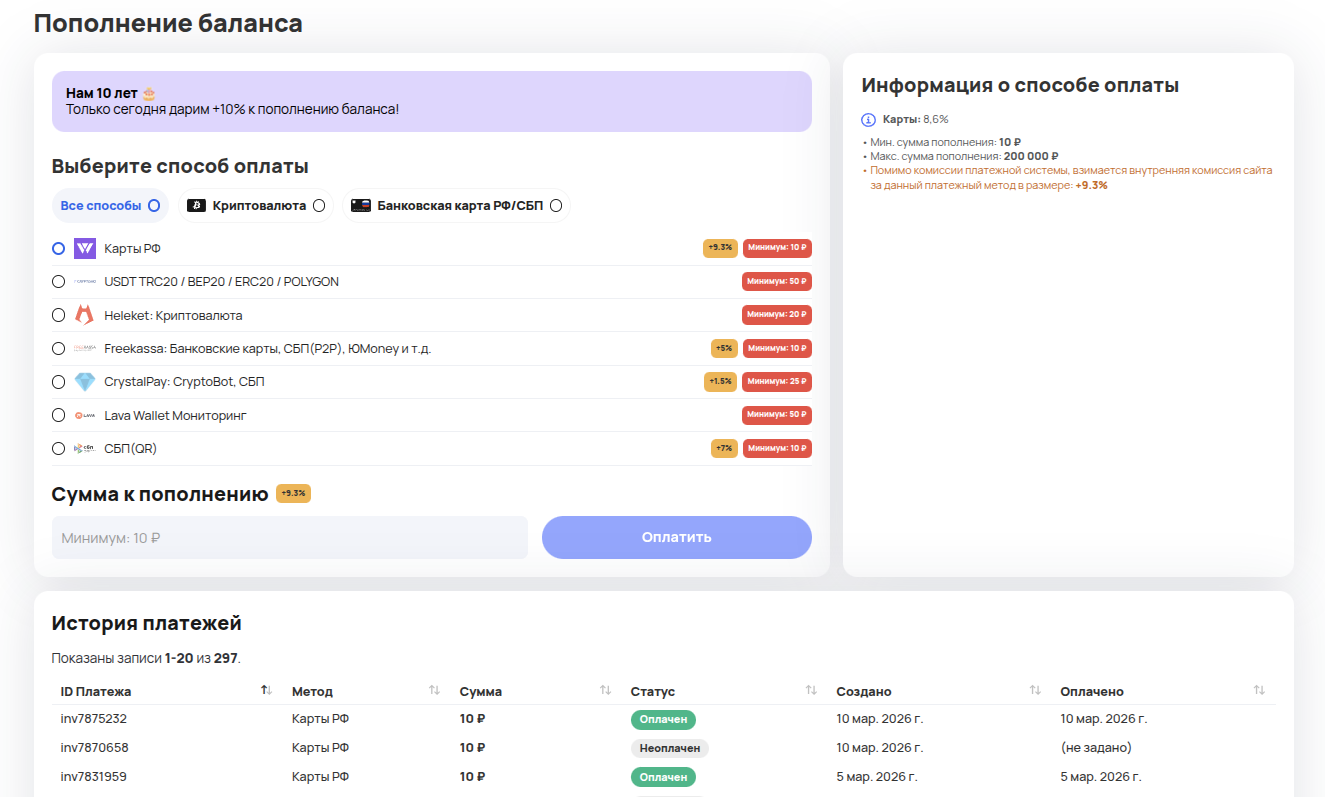Screen dimensions: 1325x797
Task: Click the +9.3% badge beside Сумма к пополнению
Action: (293, 494)
